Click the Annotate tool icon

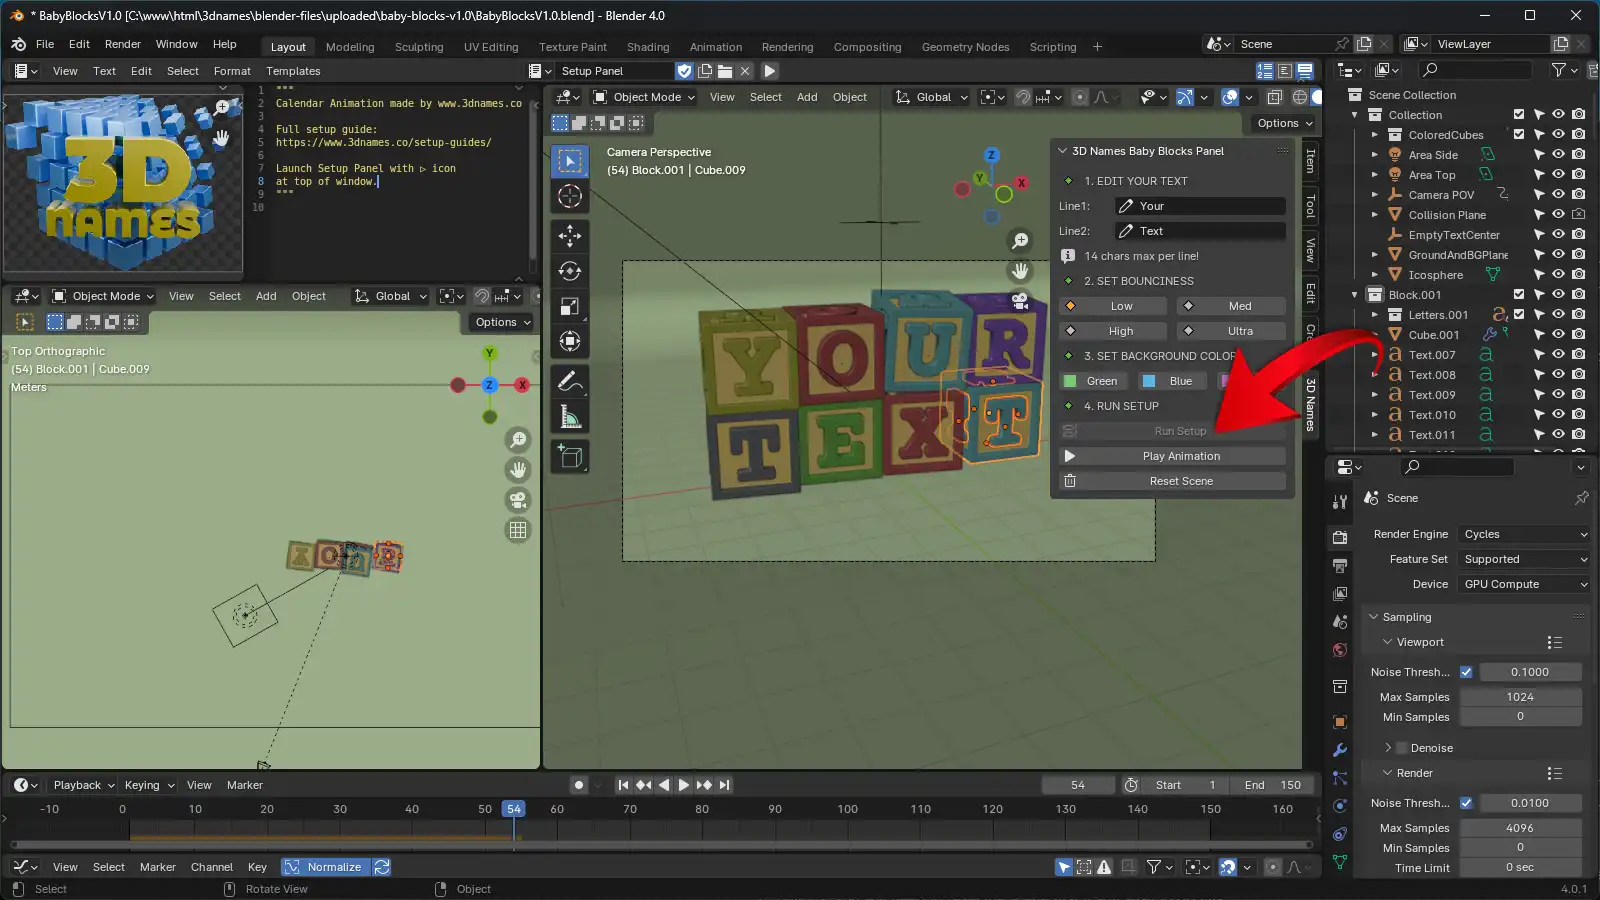tap(570, 381)
